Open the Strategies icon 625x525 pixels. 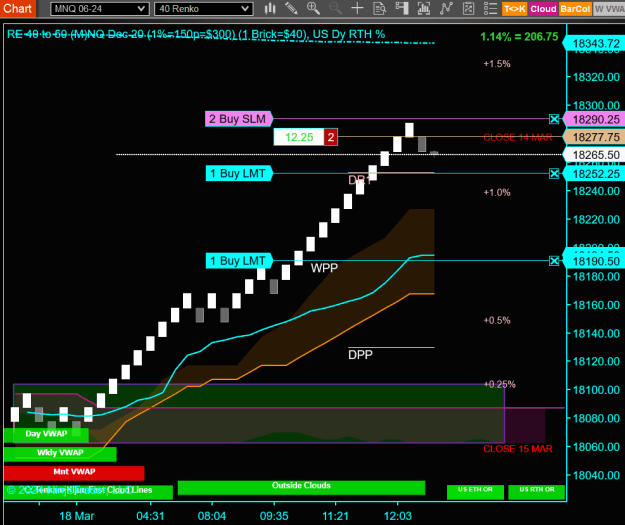pyautogui.click(x=468, y=8)
